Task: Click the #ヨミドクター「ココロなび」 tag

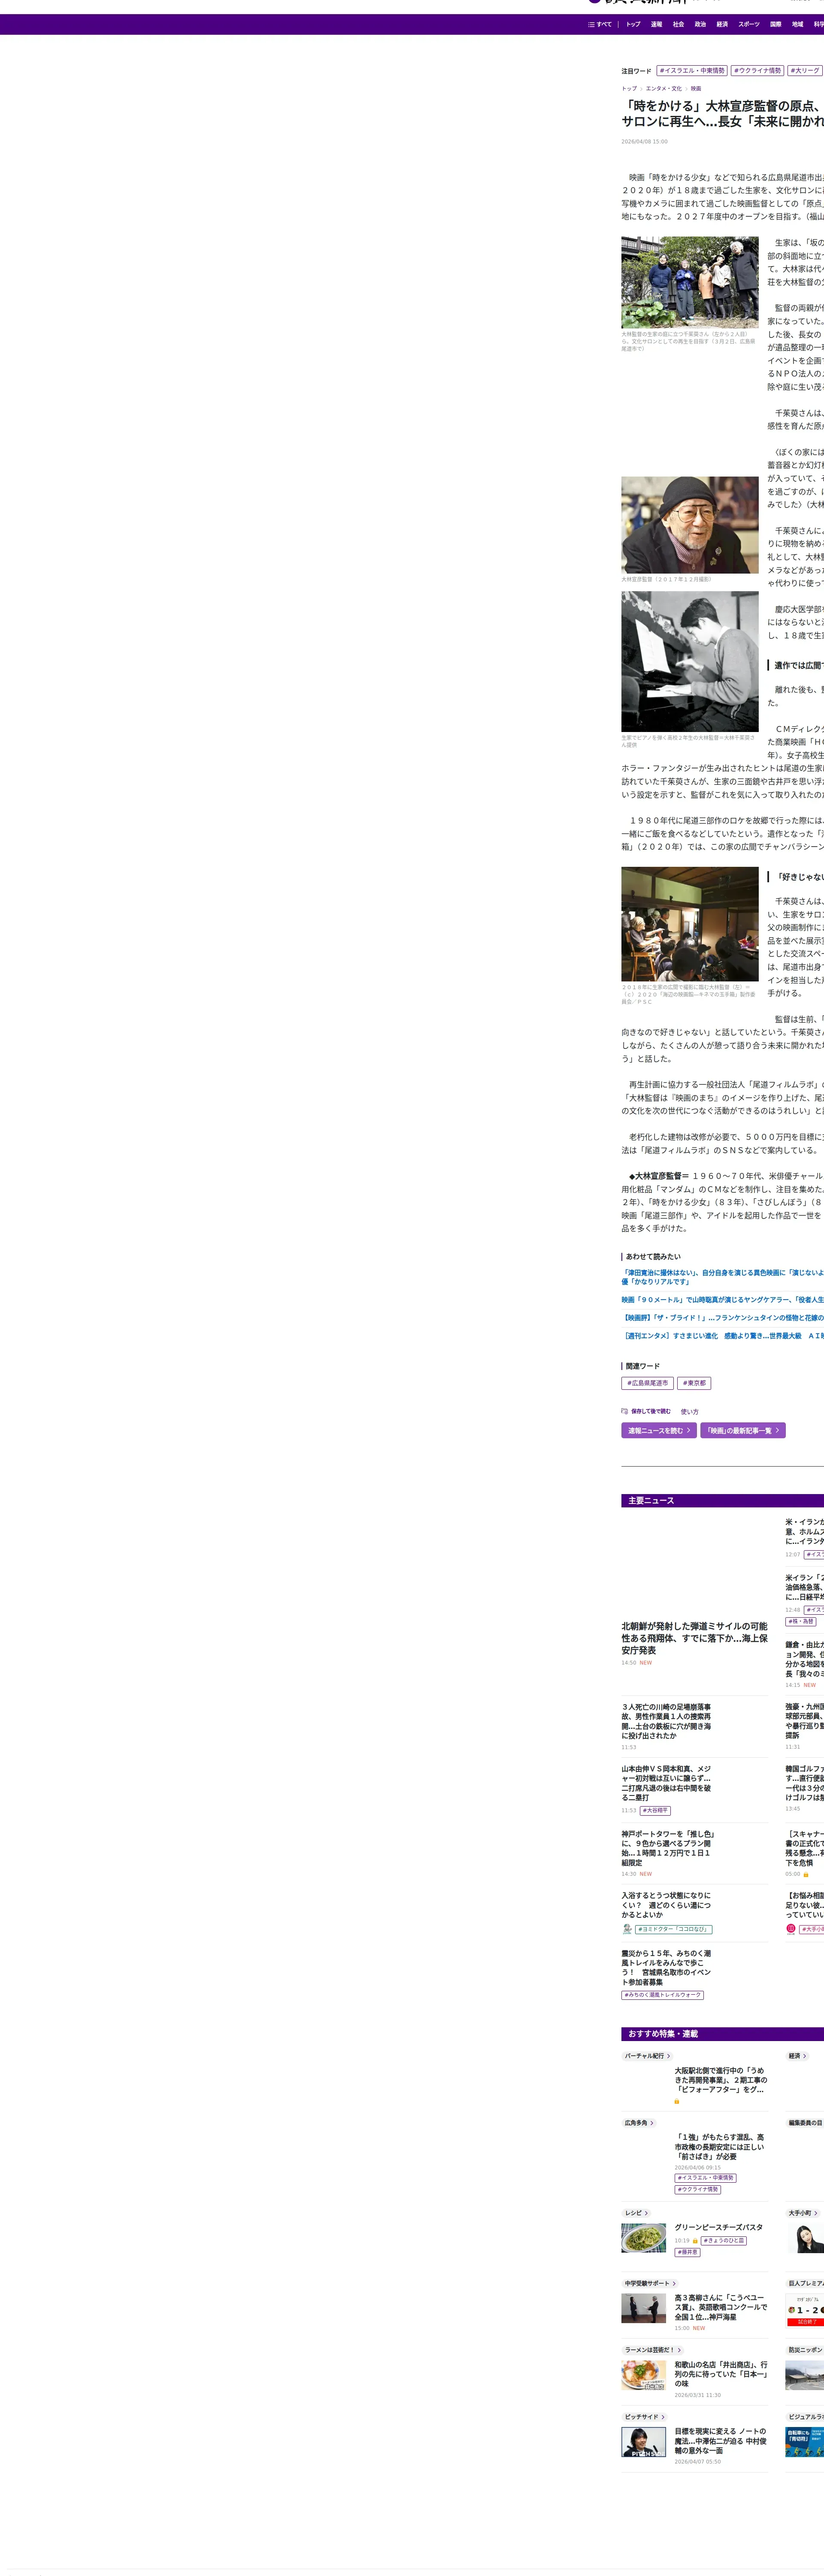Action: coord(674,1929)
